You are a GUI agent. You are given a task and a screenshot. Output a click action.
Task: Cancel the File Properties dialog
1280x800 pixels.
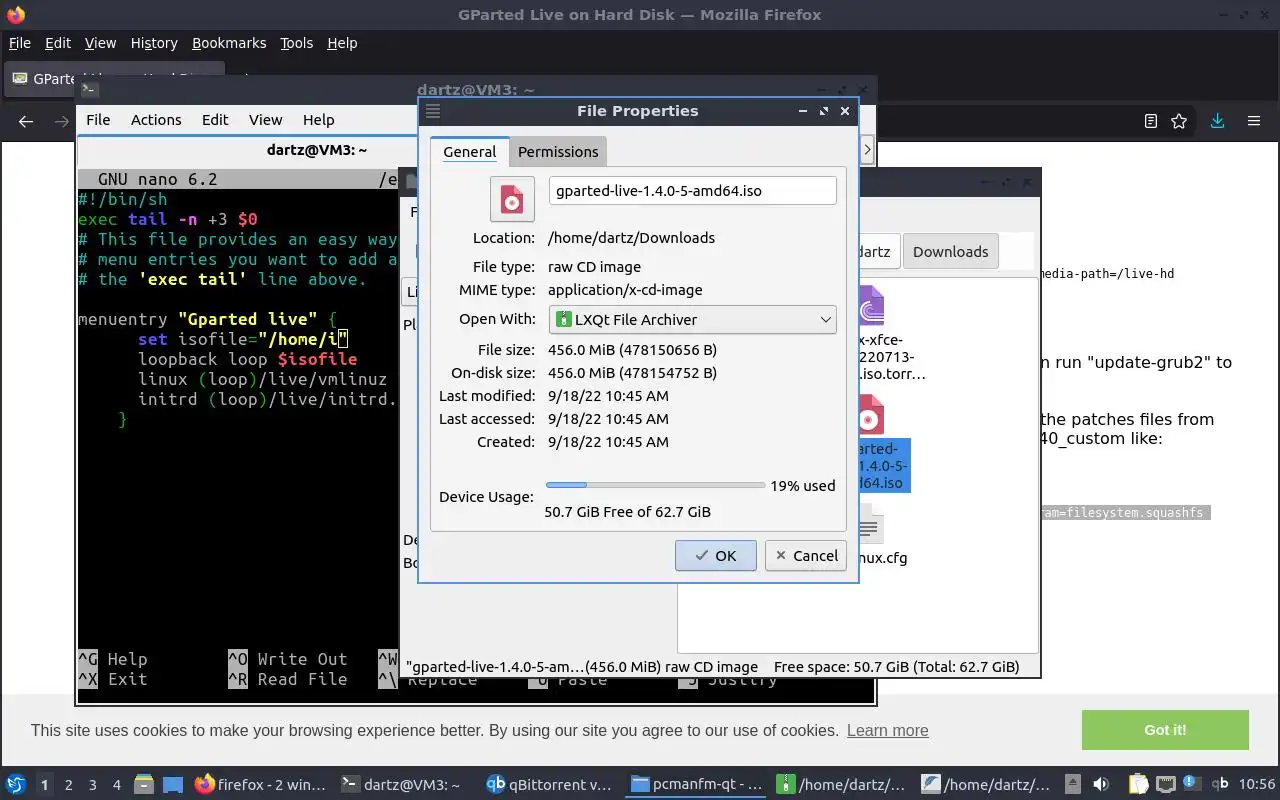(x=806, y=556)
